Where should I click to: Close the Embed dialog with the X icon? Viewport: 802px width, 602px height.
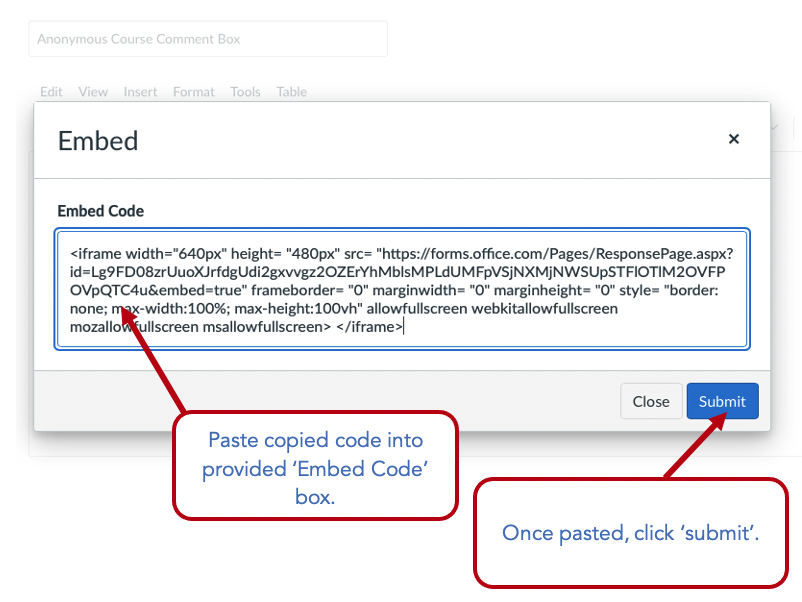click(x=733, y=139)
